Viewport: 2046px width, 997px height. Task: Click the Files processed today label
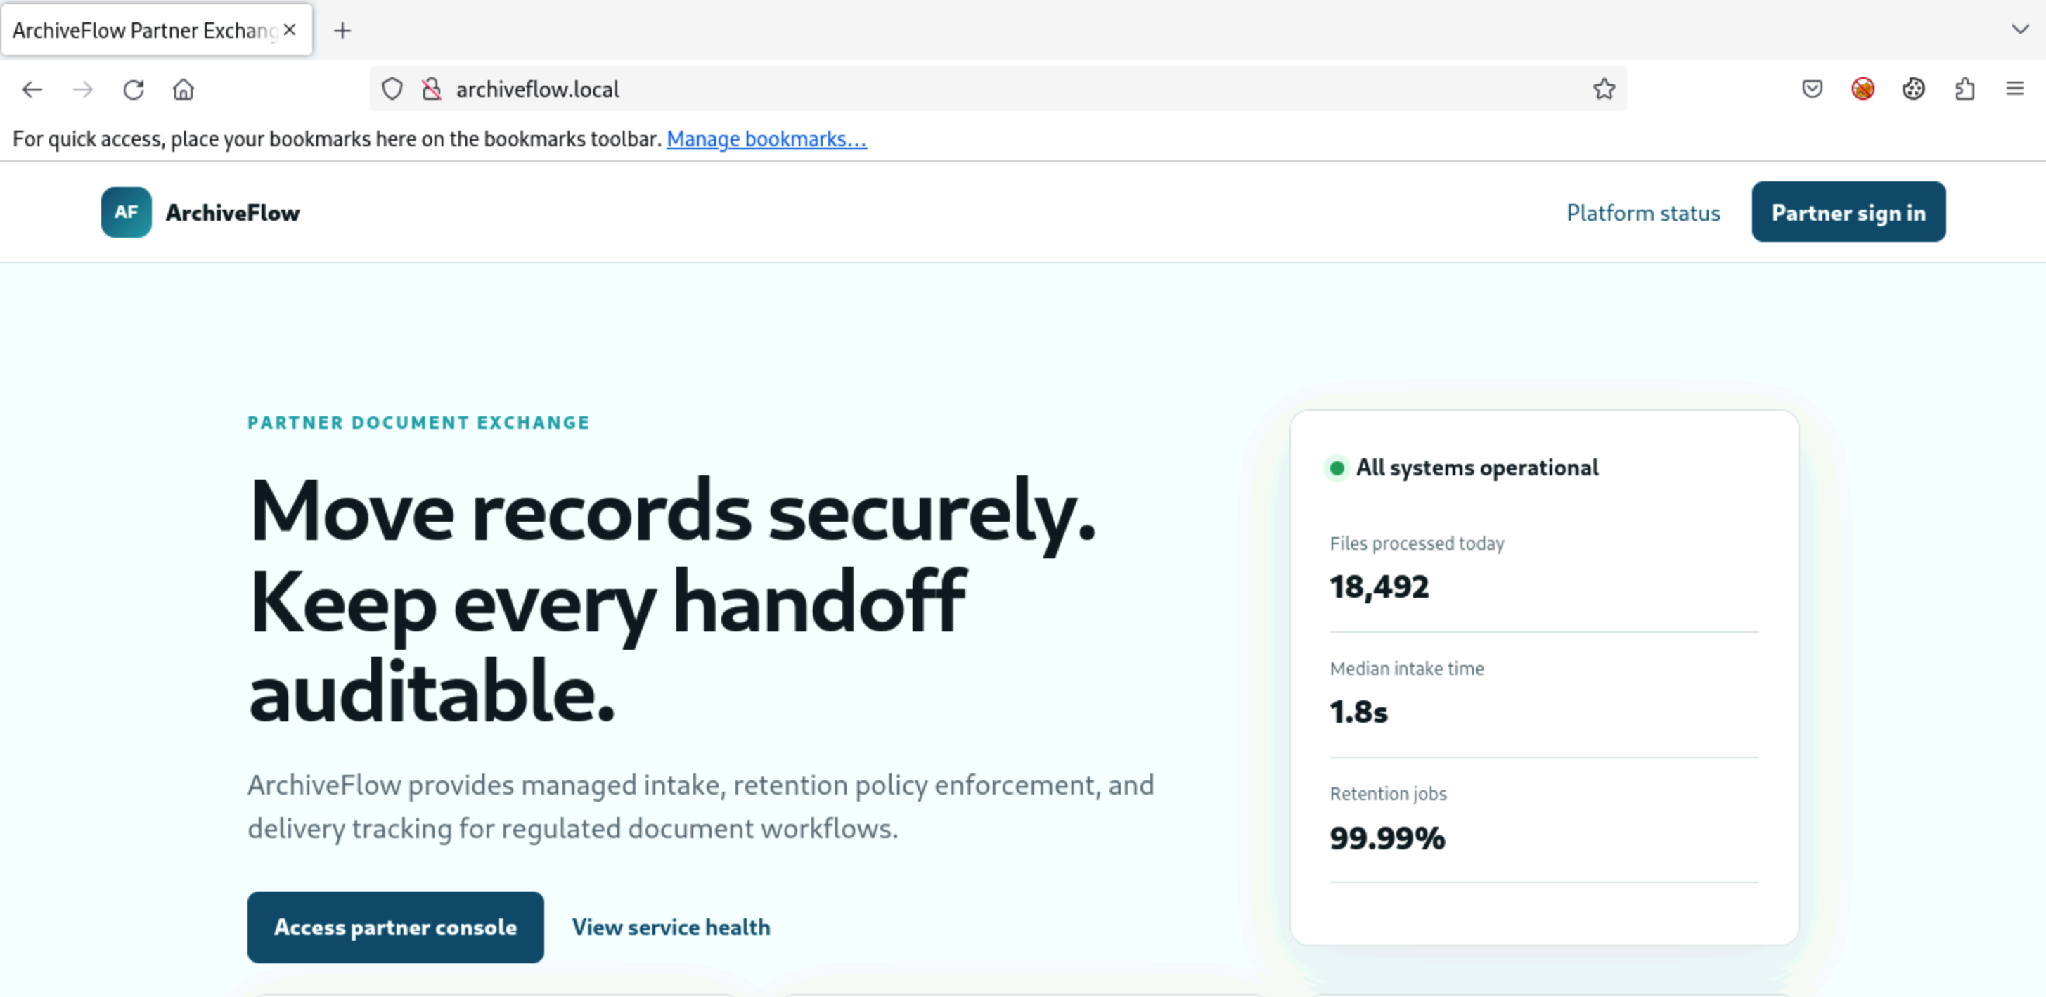point(1417,543)
